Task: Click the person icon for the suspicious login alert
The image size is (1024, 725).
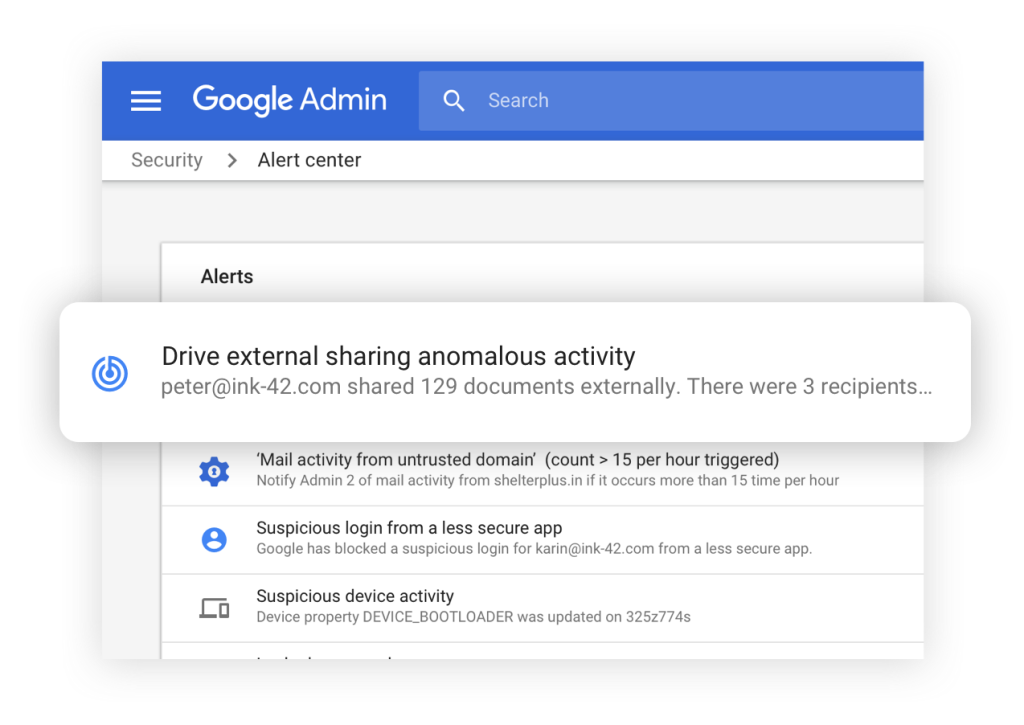Action: coord(213,539)
